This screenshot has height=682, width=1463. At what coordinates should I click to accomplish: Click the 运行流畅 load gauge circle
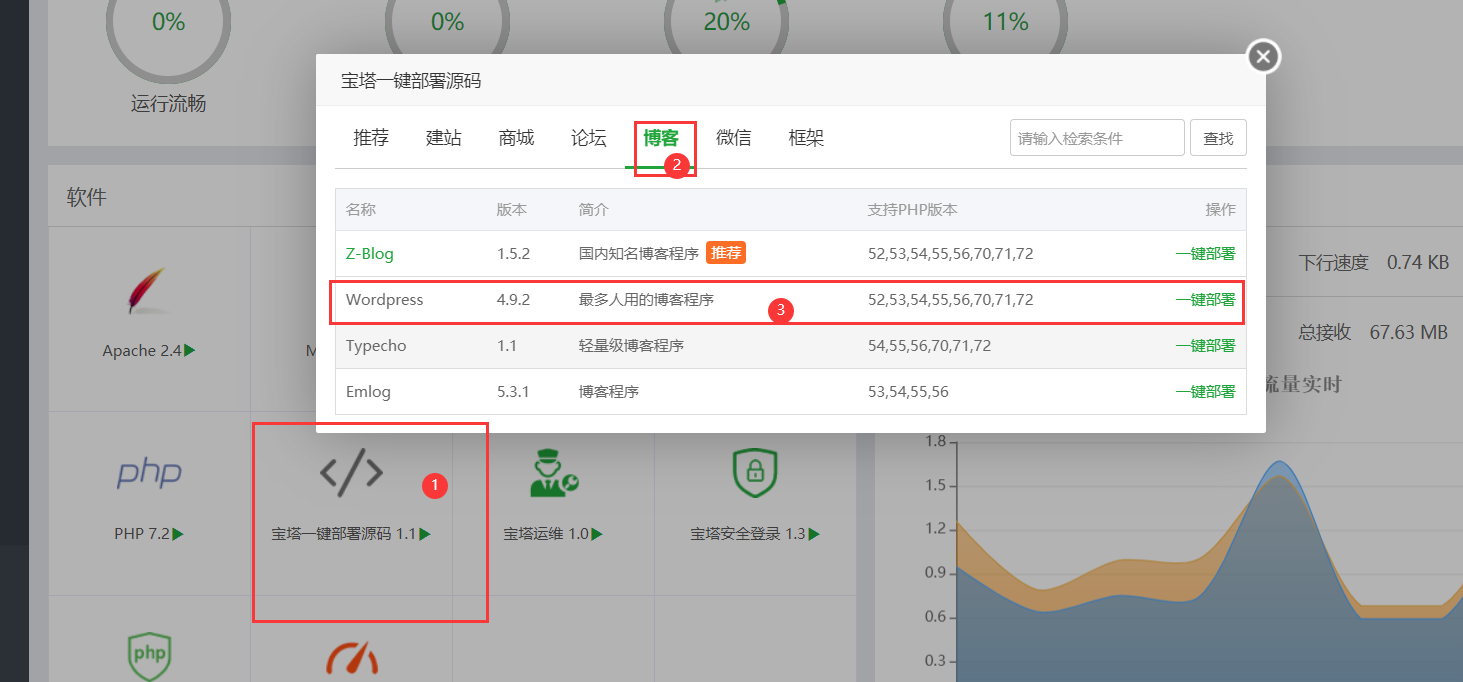point(168,22)
